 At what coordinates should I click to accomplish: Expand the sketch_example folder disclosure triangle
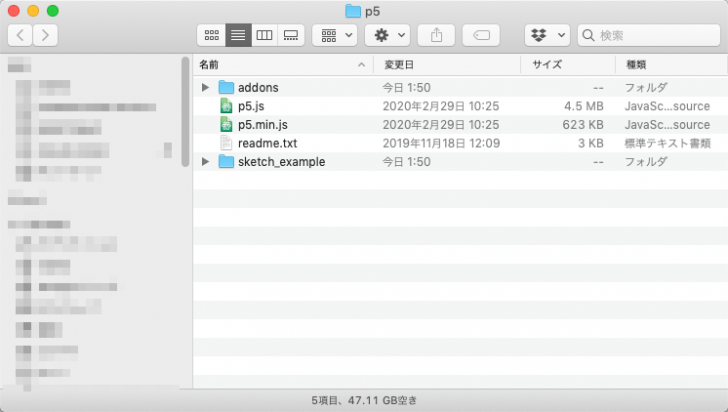(205, 162)
